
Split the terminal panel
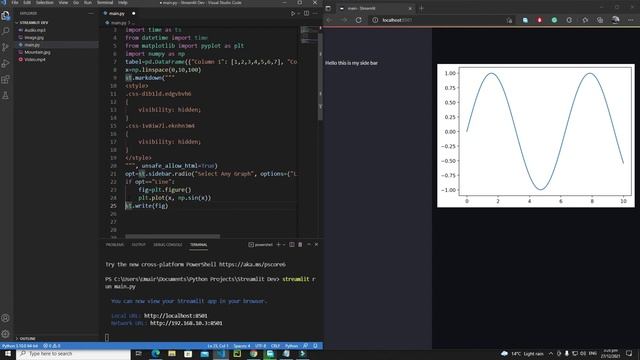[x=292, y=244]
